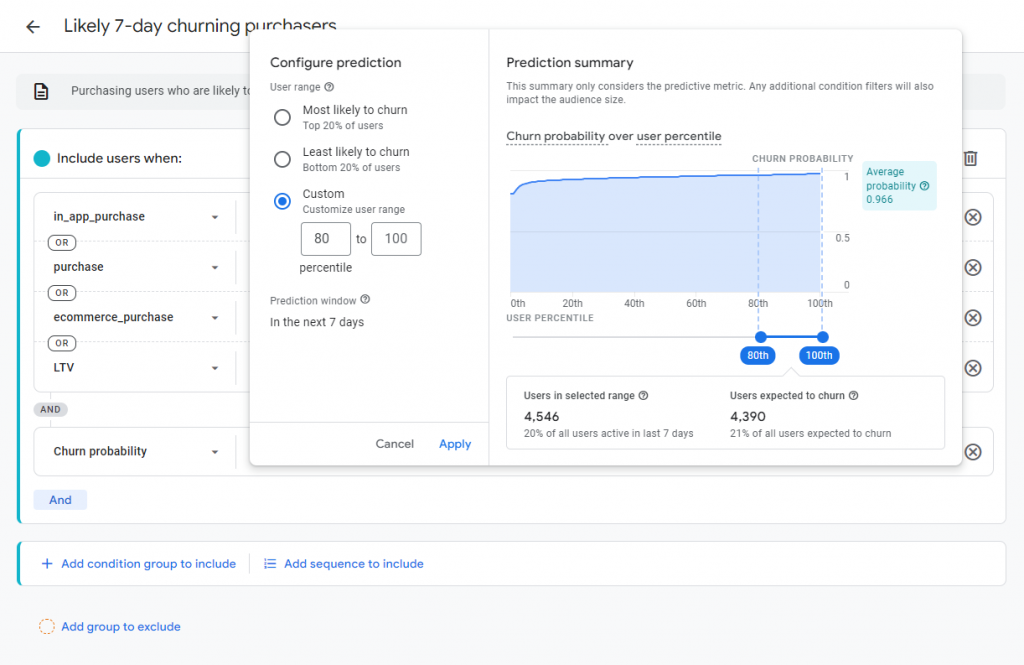Select the Most likely to churn option
1024x665 pixels.
[x=281, y=117]
